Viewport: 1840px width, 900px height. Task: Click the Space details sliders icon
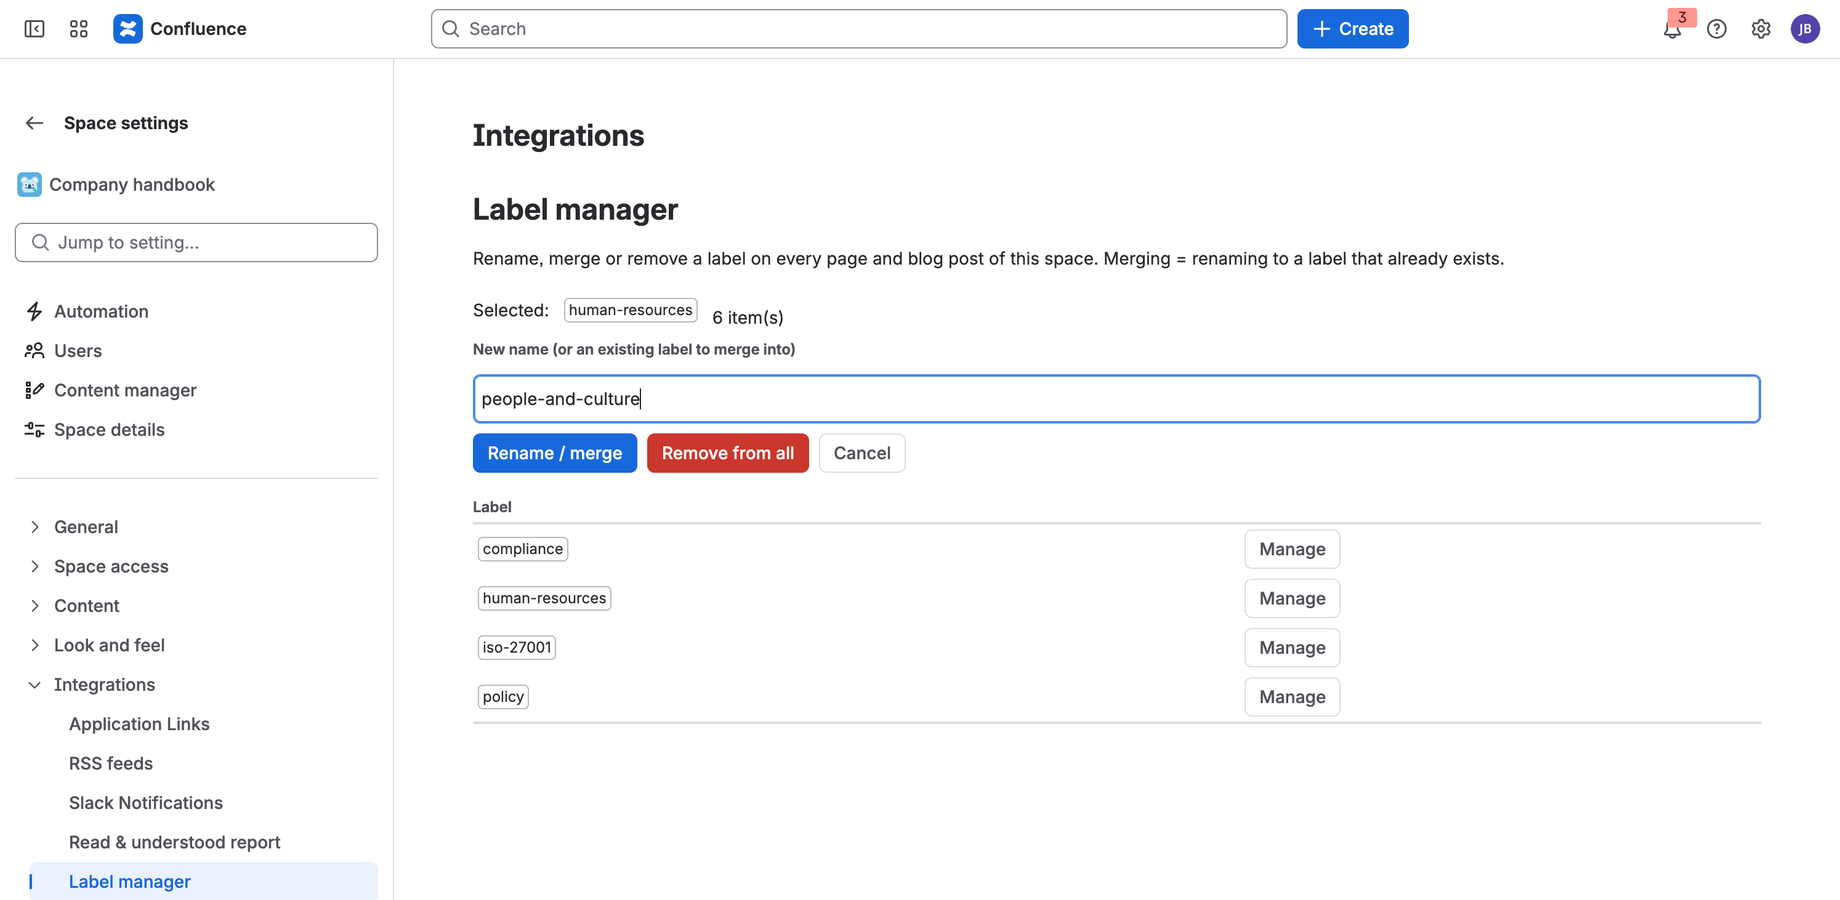coord(34,430)
